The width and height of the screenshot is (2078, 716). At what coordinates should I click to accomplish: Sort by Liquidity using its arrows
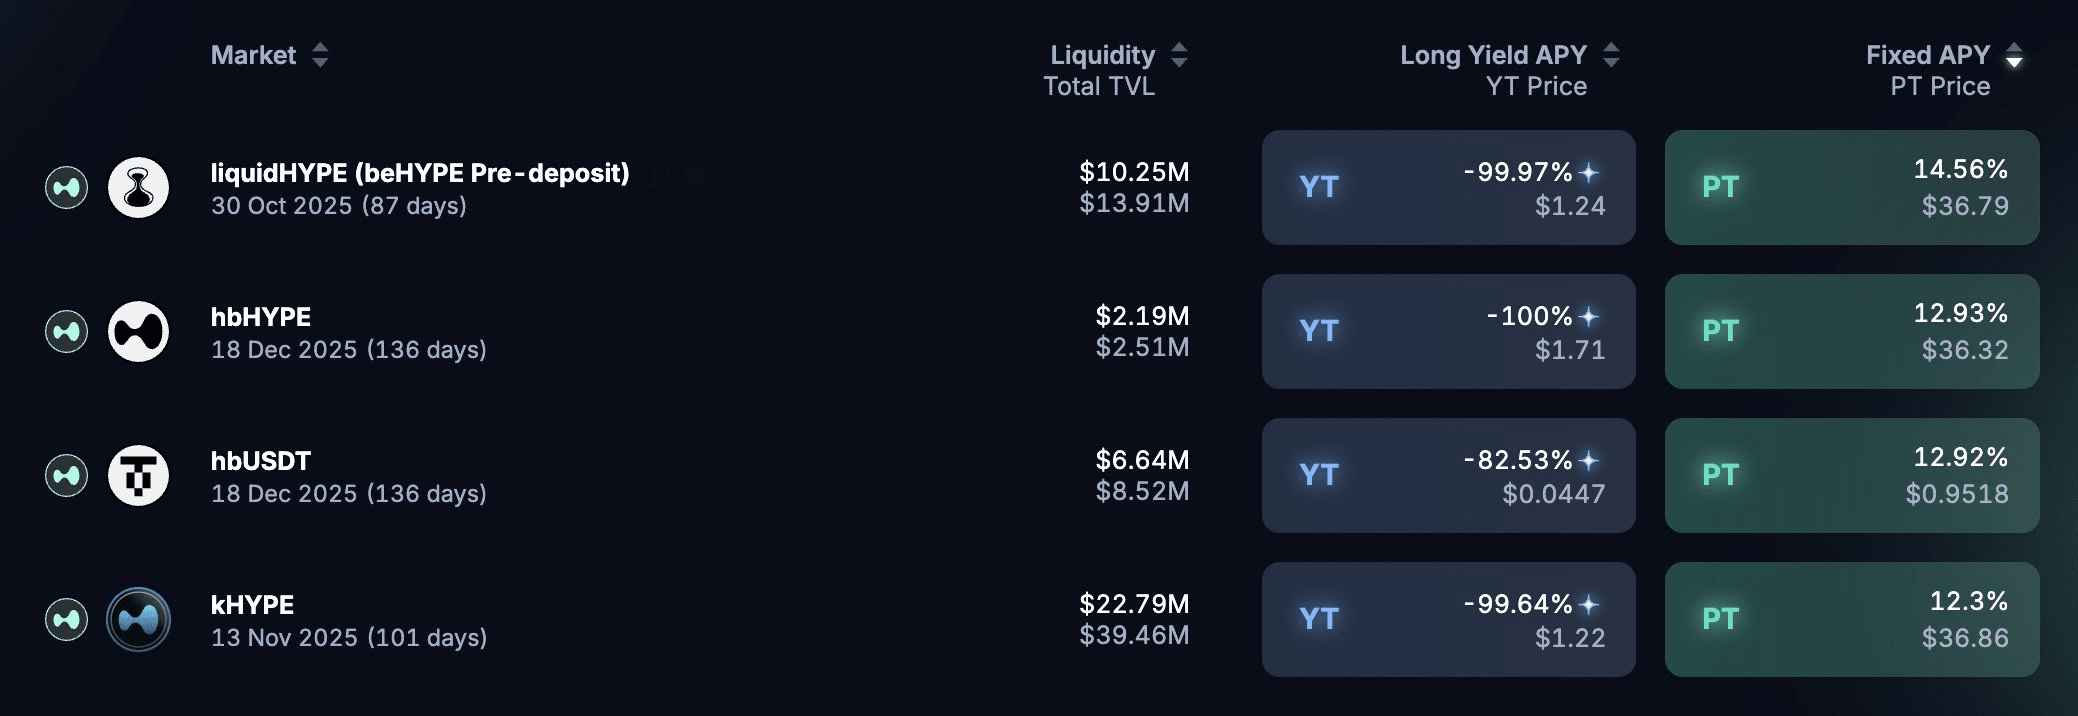(1179, 55)
